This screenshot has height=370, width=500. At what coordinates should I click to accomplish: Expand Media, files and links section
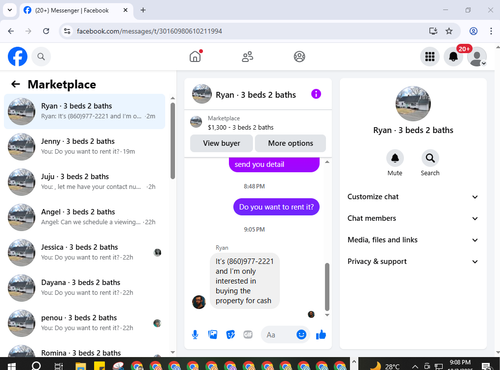coord(413,240)
